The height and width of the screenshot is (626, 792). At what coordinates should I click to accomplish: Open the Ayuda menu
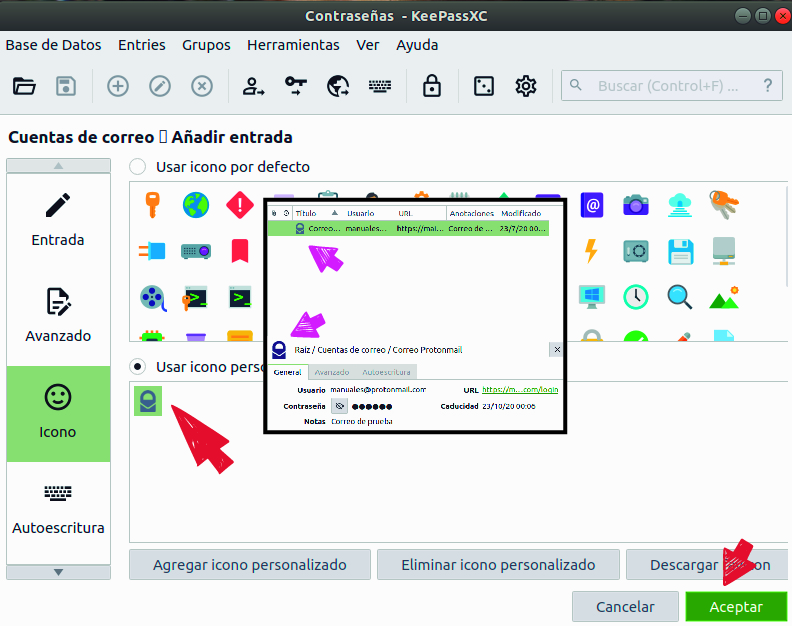click(x=417, y=45)
